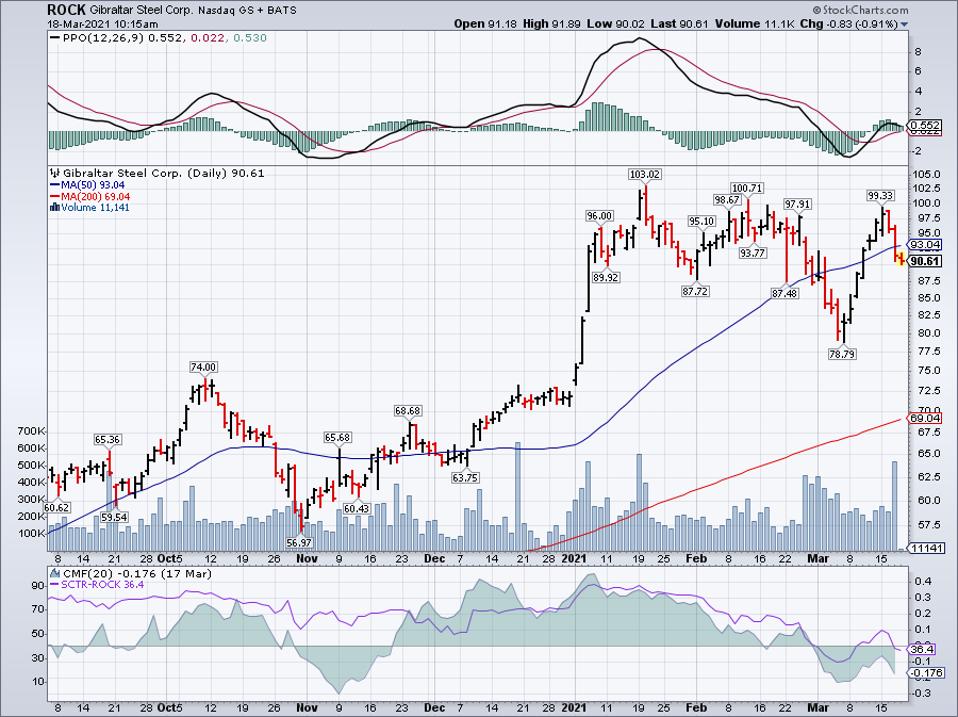Click the yellow-highlighted latest price bar
The image size is (958, 717).
coord(900,259)
